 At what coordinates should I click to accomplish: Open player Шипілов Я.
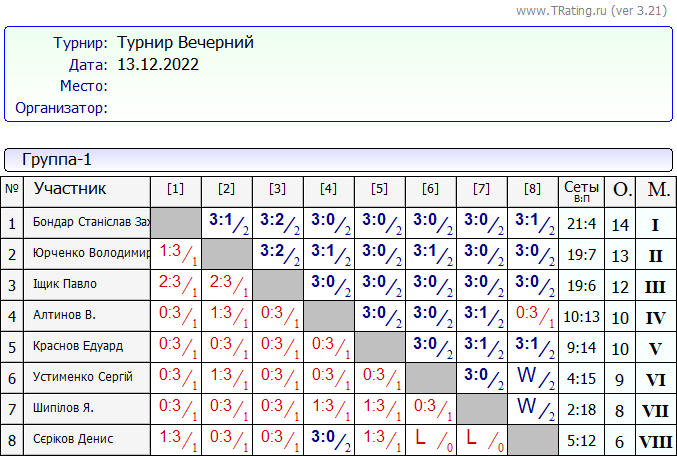(67, 408)
